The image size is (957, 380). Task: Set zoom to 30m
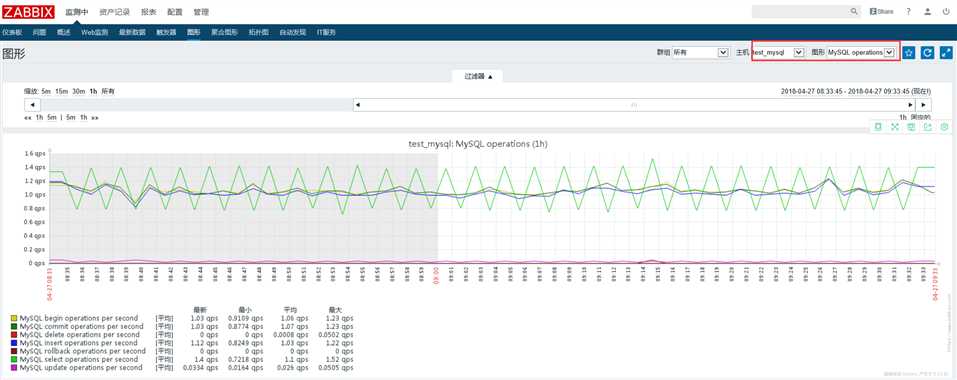79,91
